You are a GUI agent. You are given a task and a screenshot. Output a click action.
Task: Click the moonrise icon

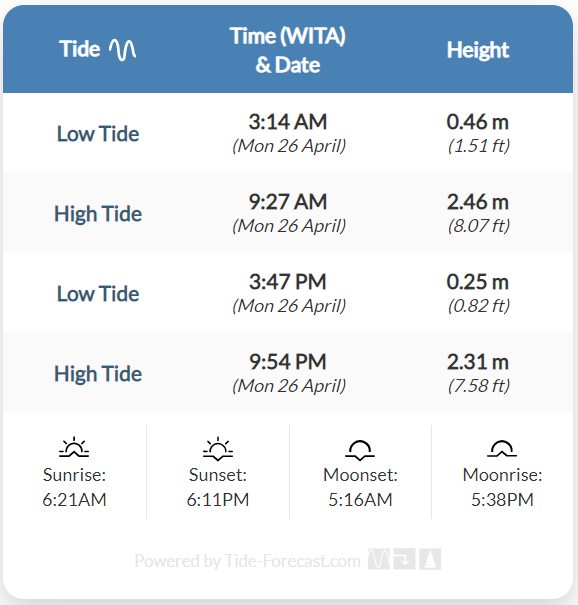click(502, 449)
